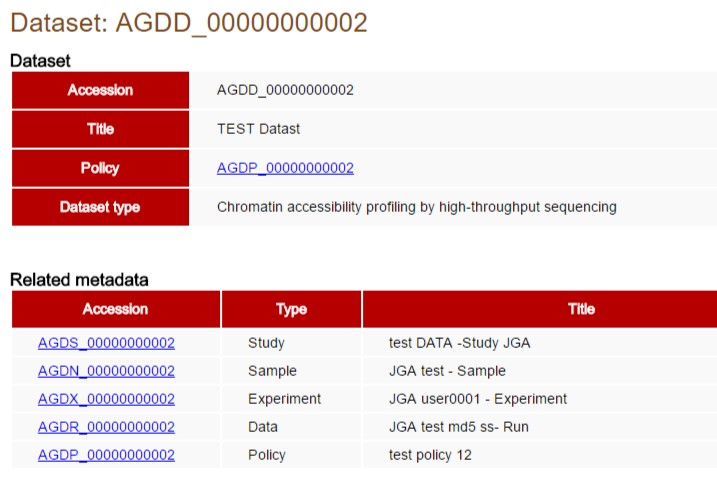Click AGDP_00000000002 link in Related metadata table
Viewport: 717px width, 483px height.
coord(106,455)
